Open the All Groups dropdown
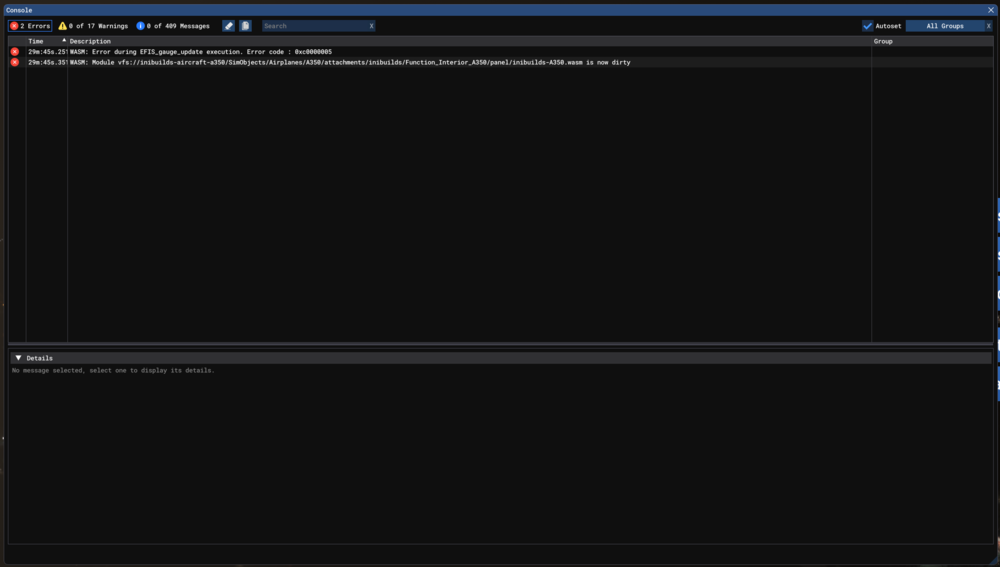This screenshot has height=567, width=1000. 945,26
